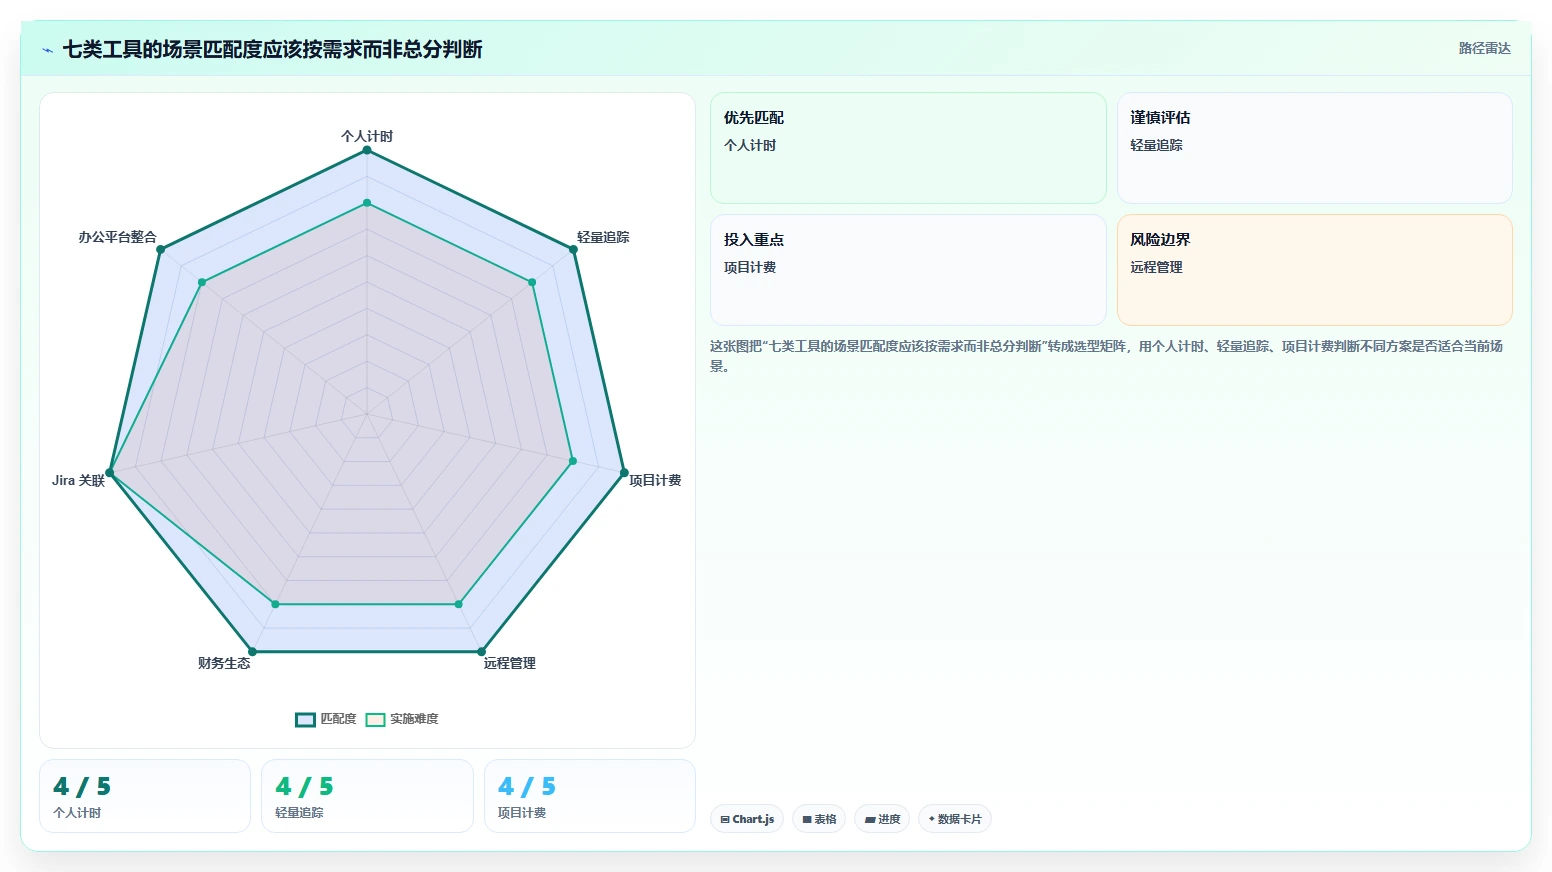
Task: Click the 匹配度 data point at 个人计时
Action: [367, 150]
